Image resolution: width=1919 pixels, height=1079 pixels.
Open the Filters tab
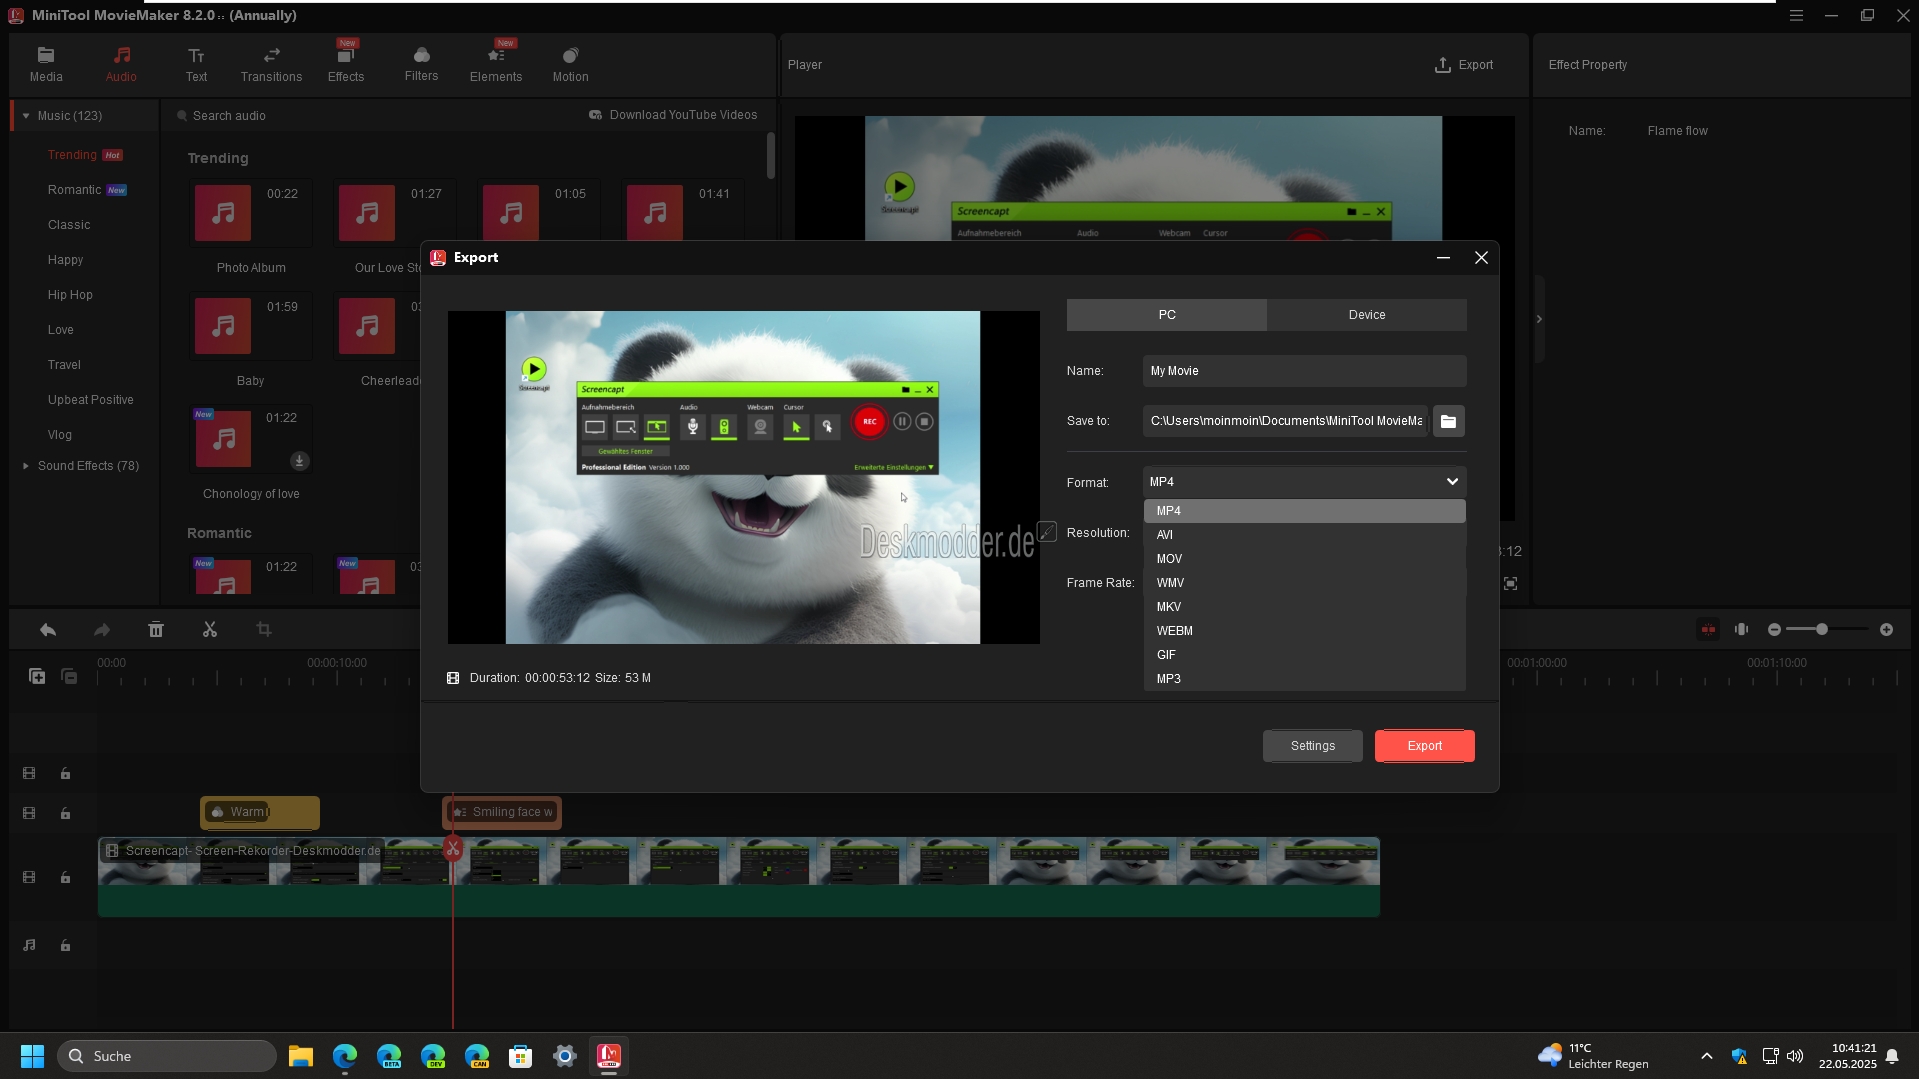421,64
